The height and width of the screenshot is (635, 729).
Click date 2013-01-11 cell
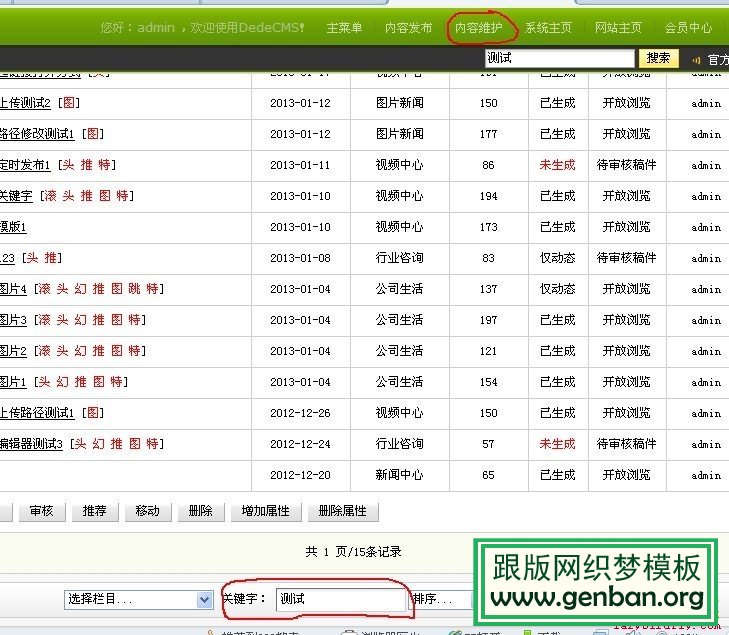(x=300, y=165)
